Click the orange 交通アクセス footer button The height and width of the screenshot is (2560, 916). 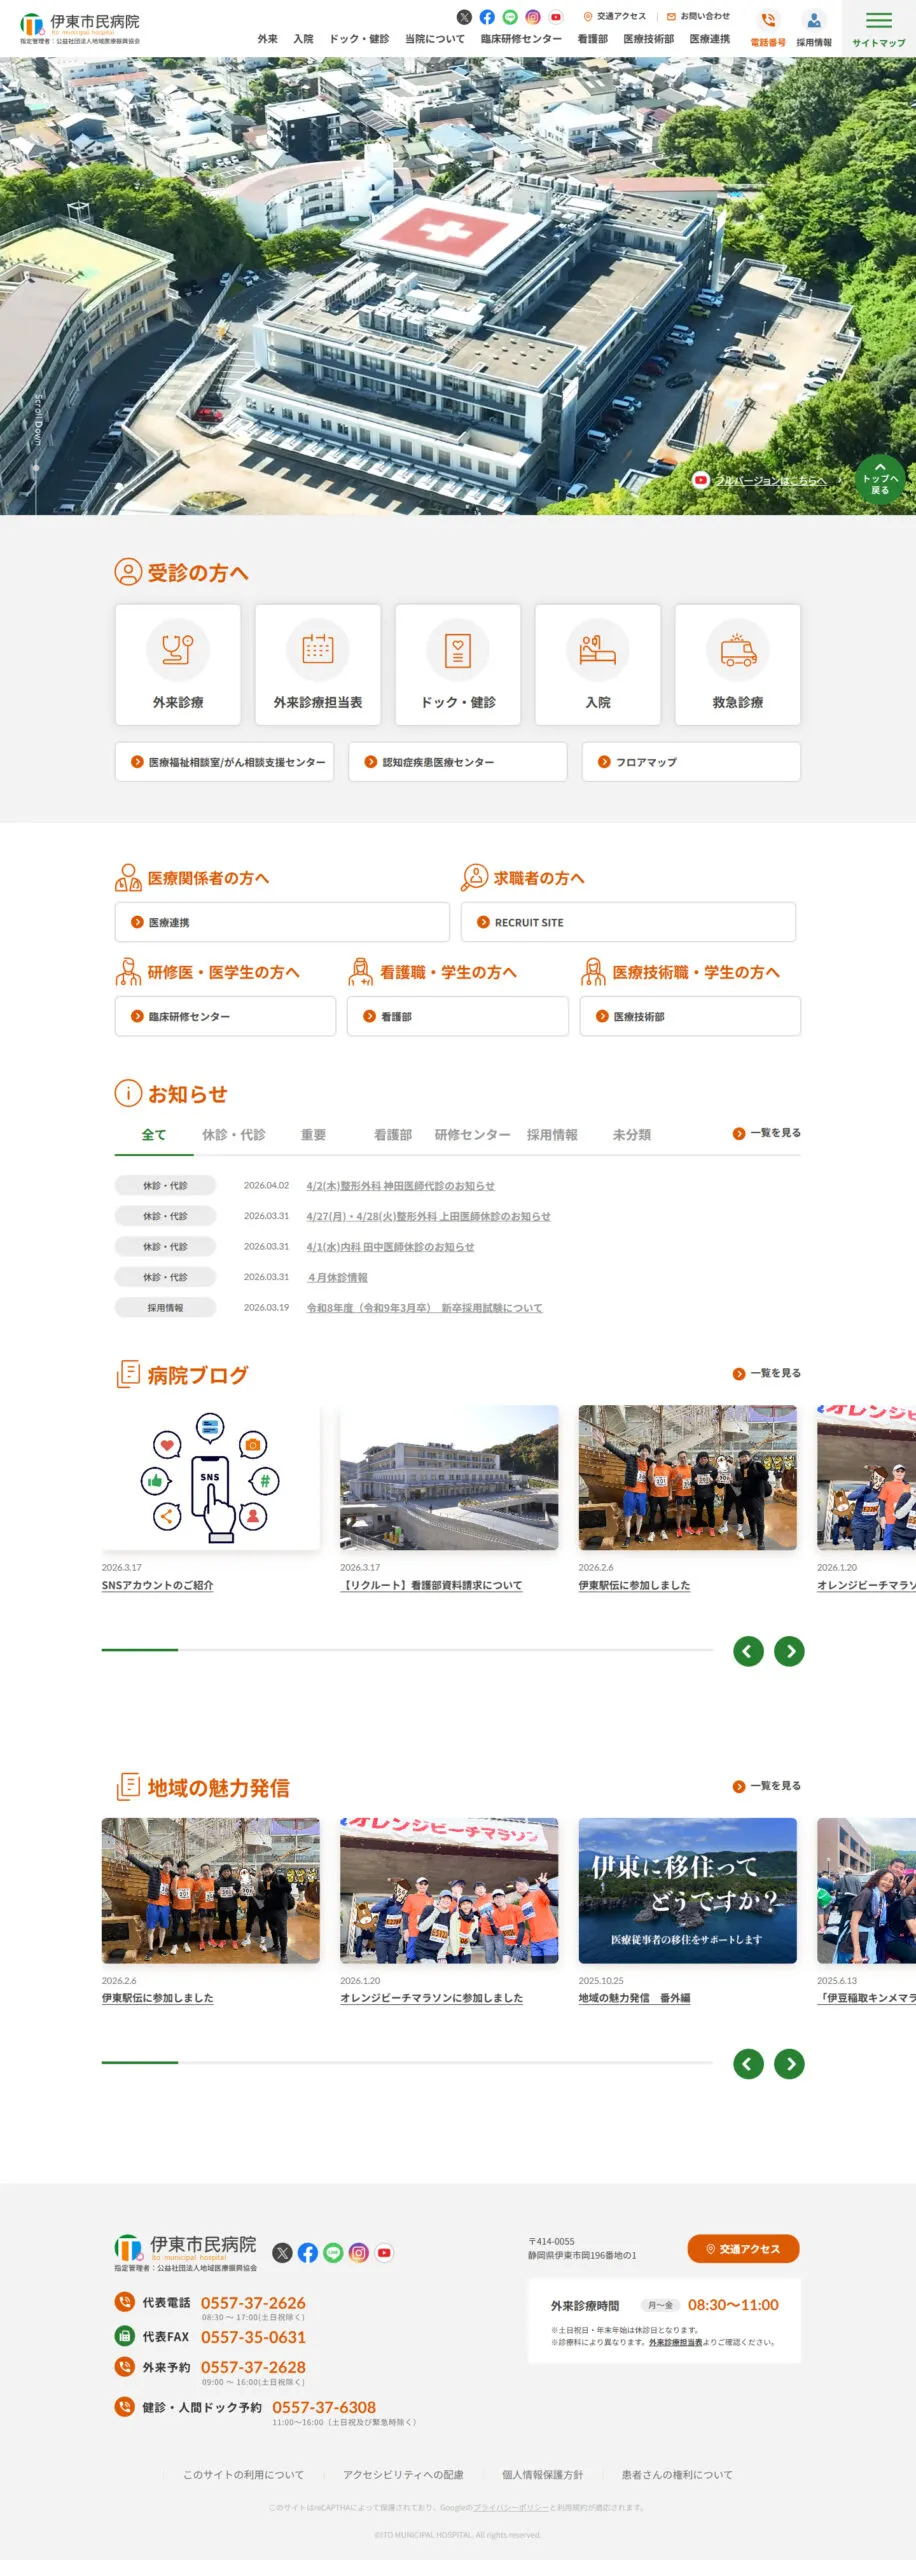[x=743, y=2249]
